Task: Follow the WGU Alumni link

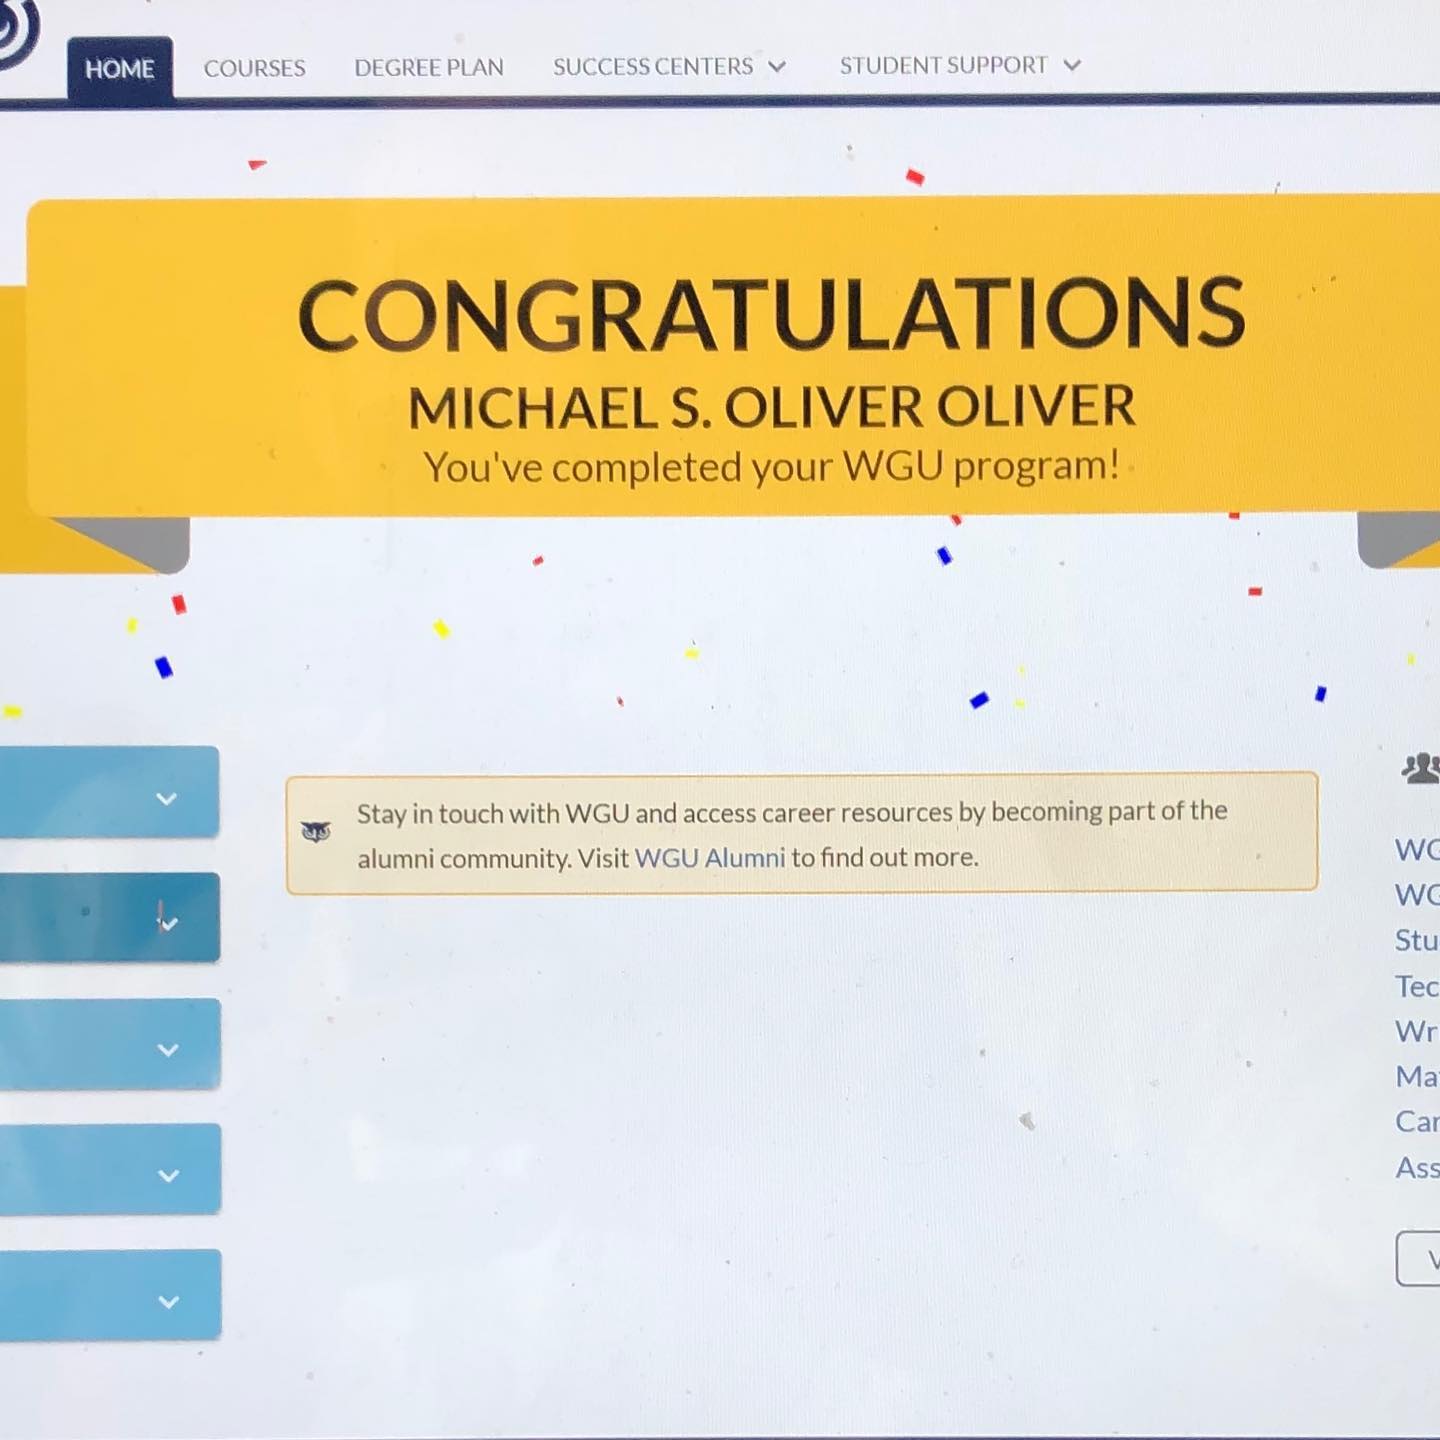Action: (710, 858)
